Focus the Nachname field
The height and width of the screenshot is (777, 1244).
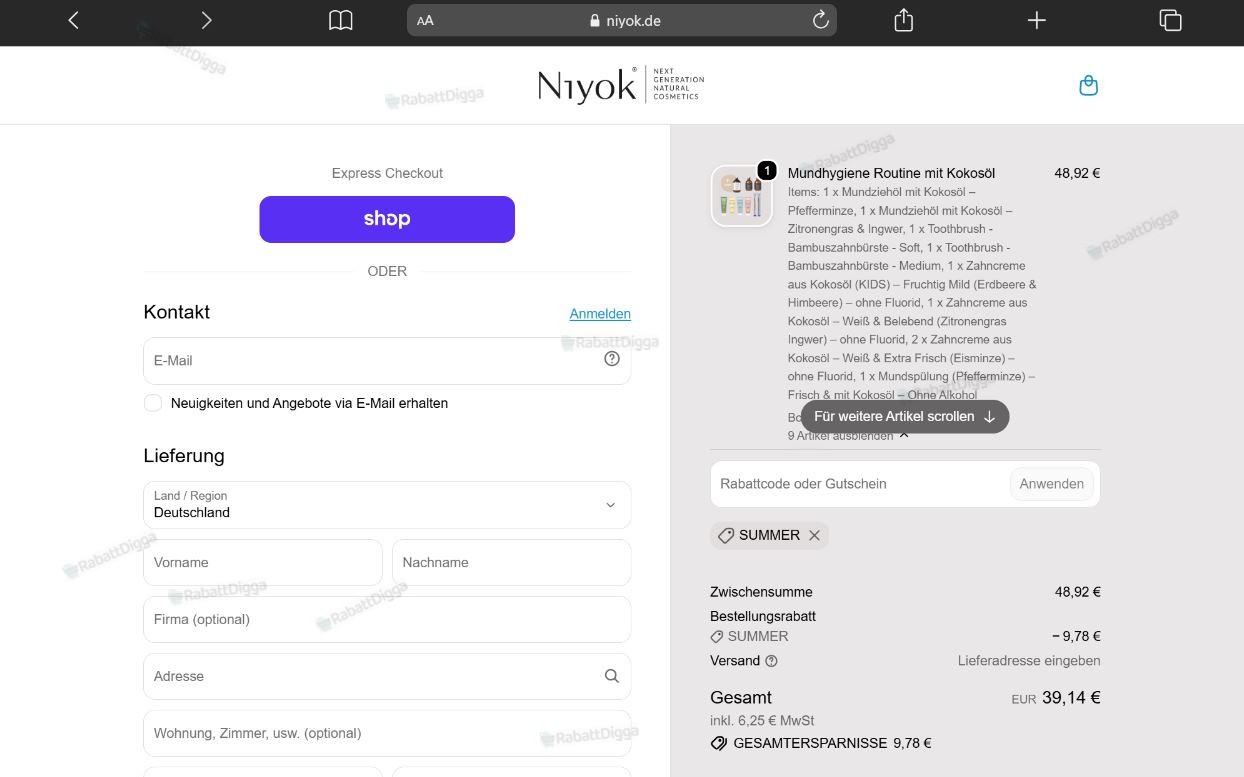[x=511, y=563]
